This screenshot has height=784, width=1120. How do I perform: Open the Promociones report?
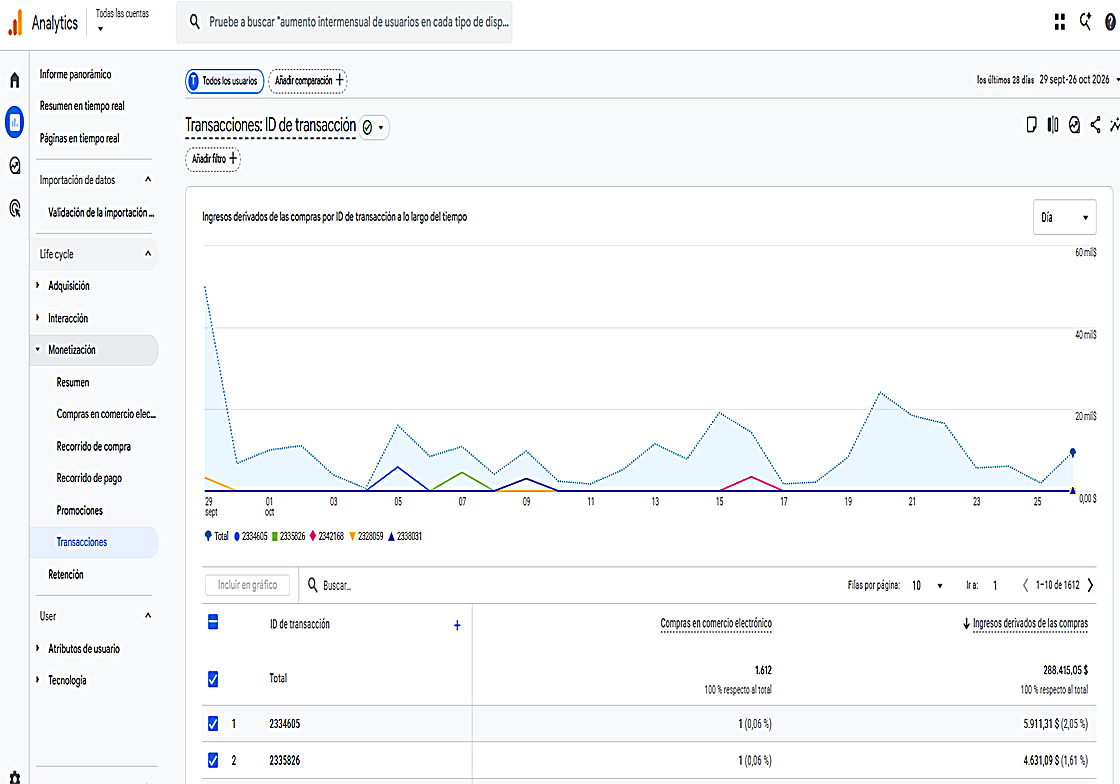point(79,511)
